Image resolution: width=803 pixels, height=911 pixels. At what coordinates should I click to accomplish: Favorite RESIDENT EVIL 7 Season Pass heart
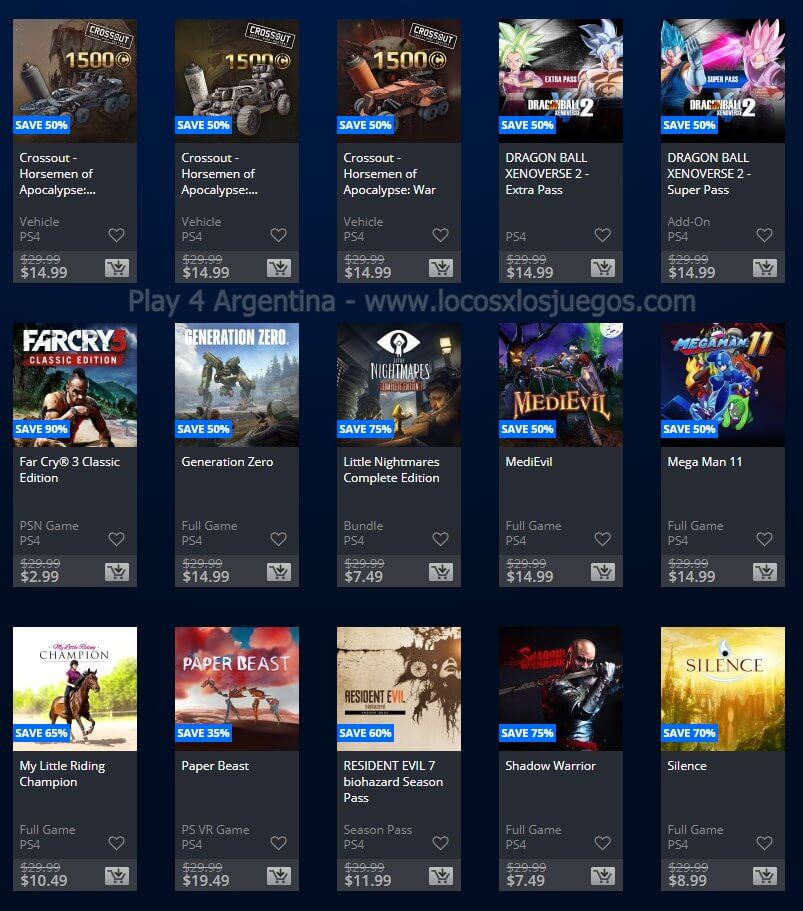pos(440,843)
